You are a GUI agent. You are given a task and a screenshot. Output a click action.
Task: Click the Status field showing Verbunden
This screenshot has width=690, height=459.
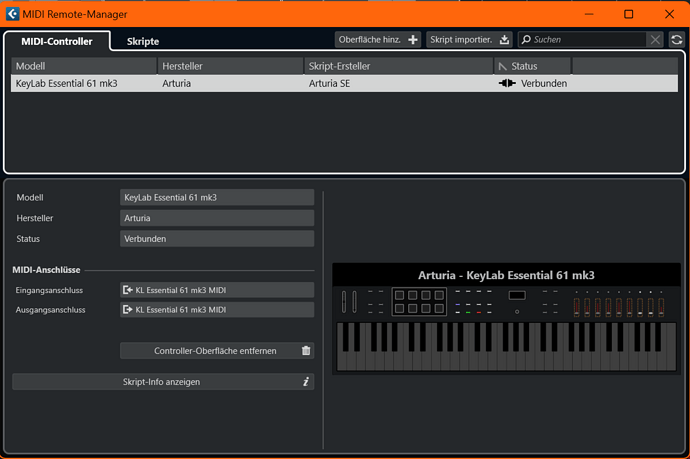[217, 239]
